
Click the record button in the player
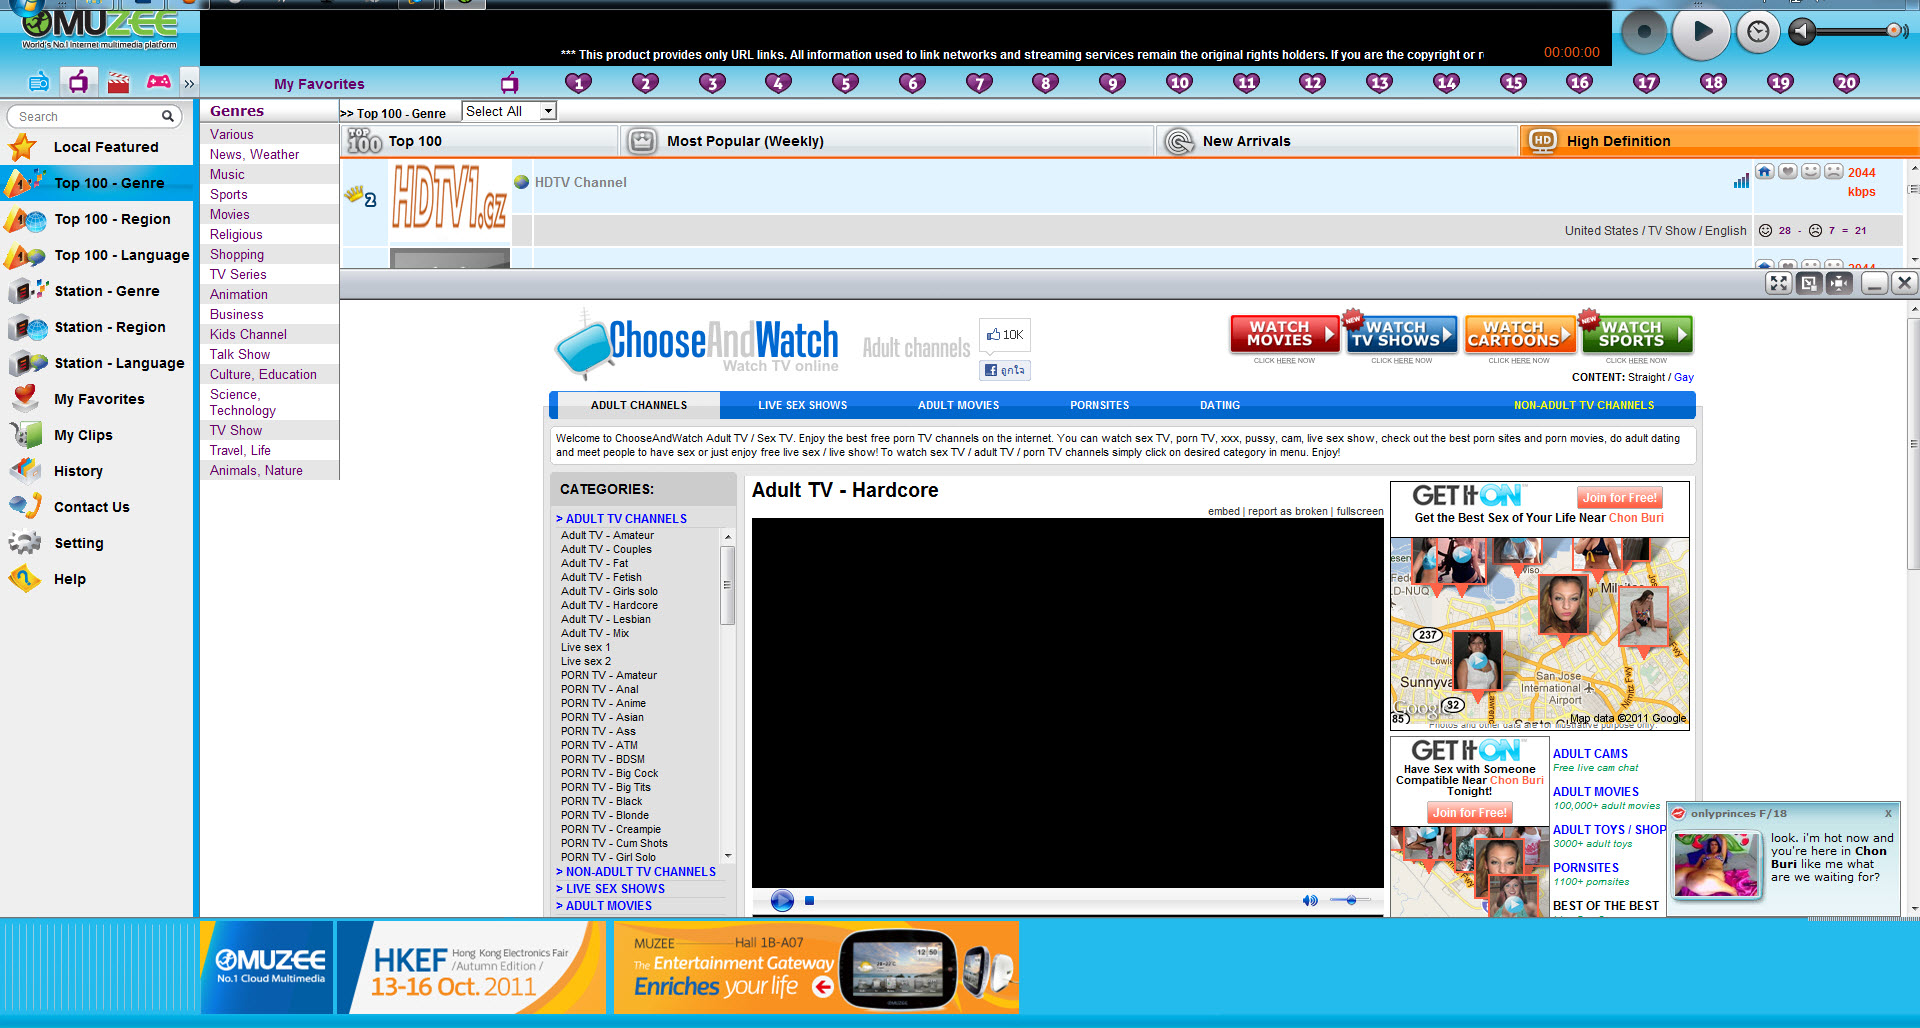point(1644,32)
